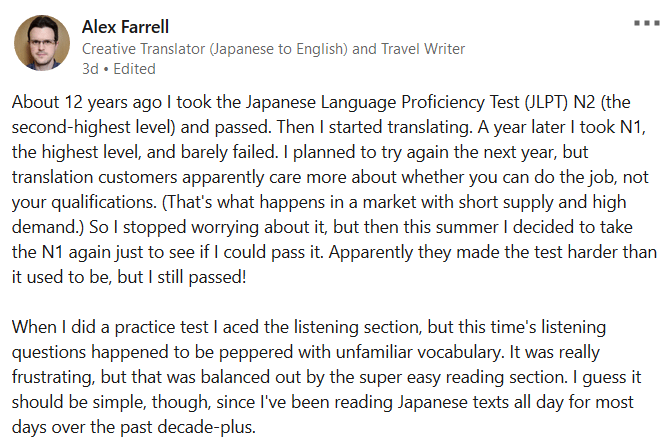Click the Creative Translator headline text
Image resolution: width=665 pixels, height=446 pixels.
pos(273,48)
